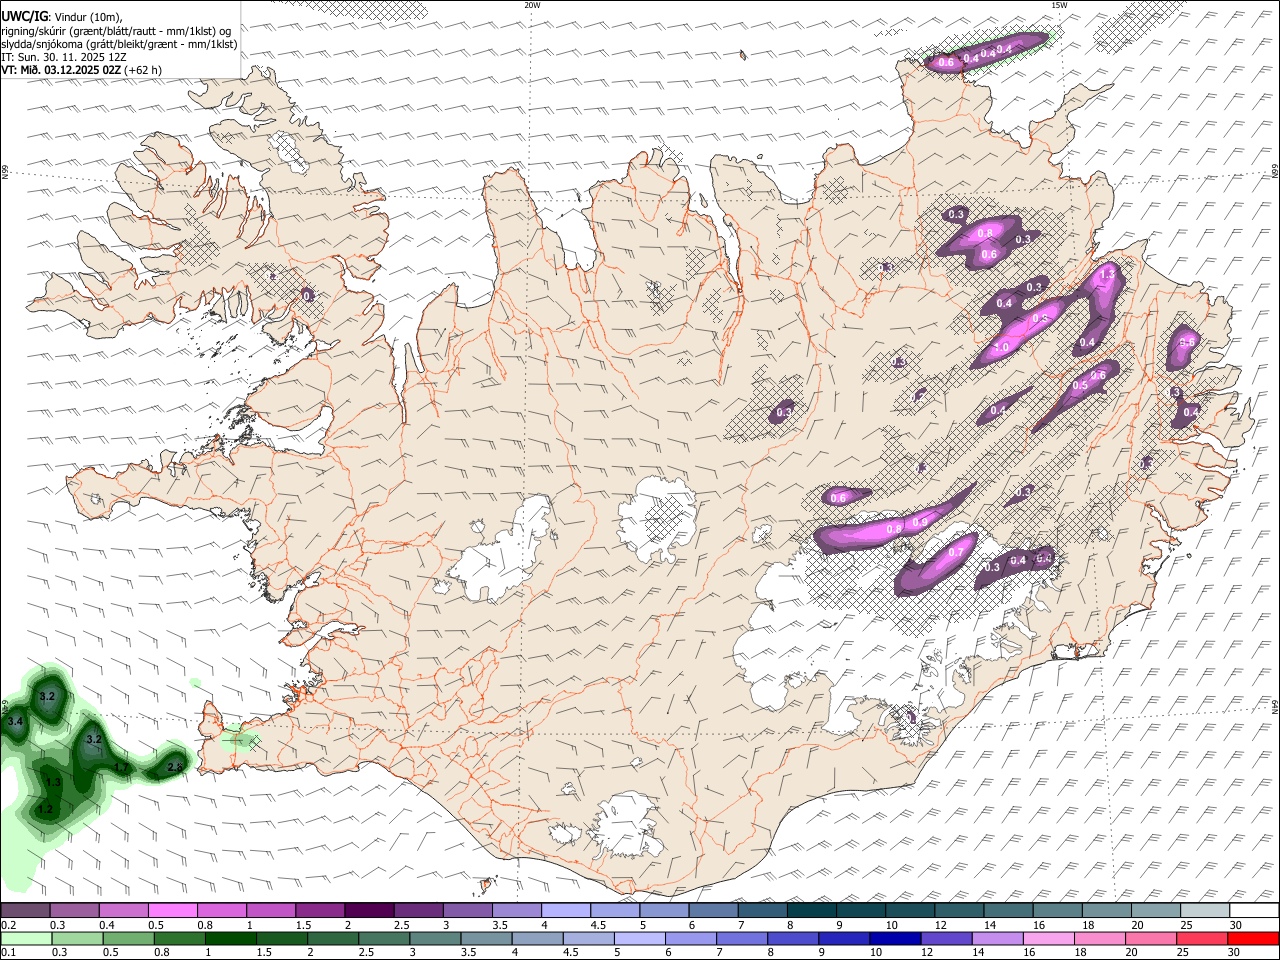Pick the deep blue 10 mm rain-scale swatch
Viewport: 1280px width, 960px height.
[x=896, y=938]
